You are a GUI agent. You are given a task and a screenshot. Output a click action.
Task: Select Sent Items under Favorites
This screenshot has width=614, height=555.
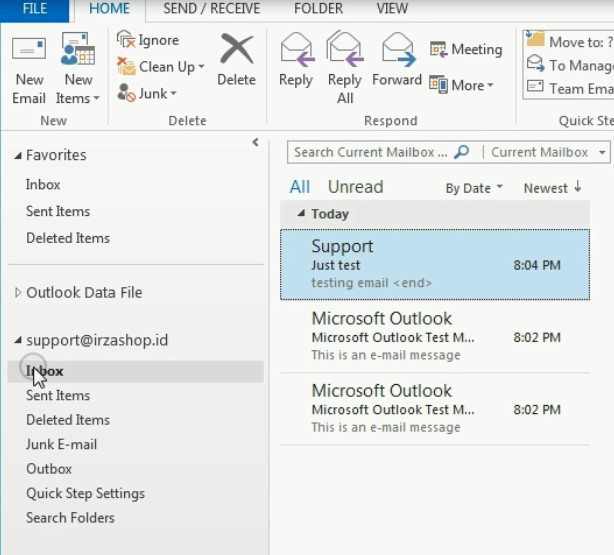tap(58, 212)
